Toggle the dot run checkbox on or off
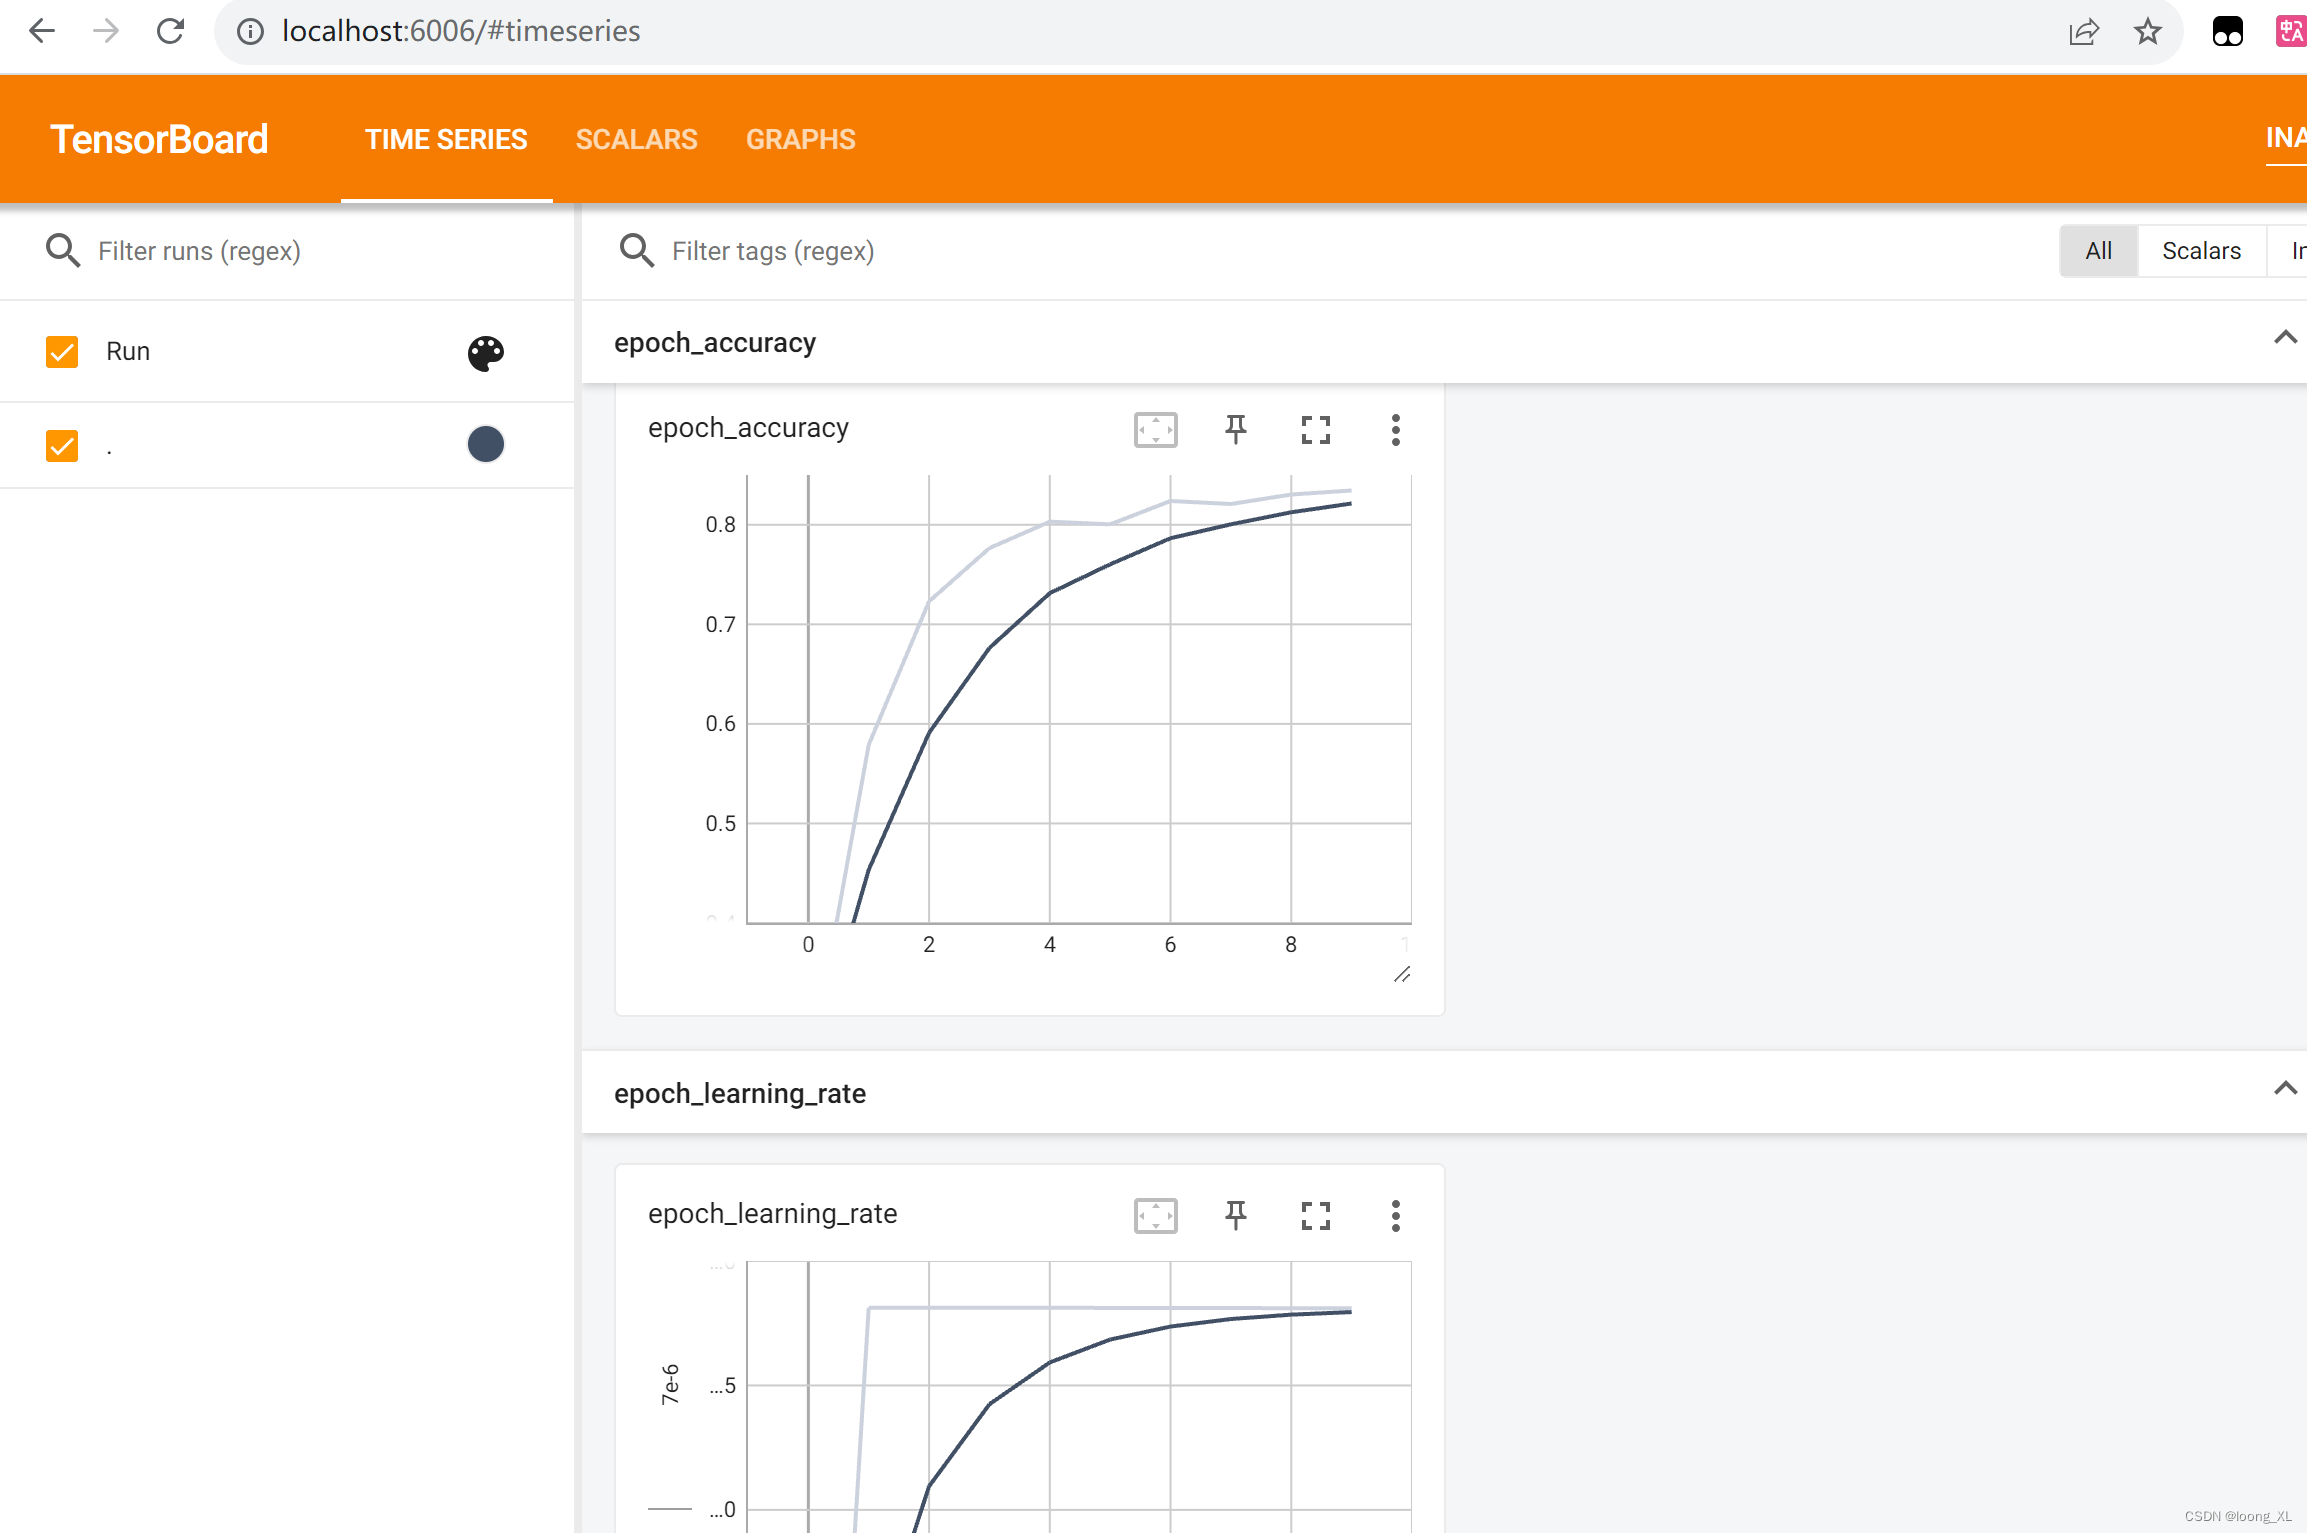This screenshot has width=2307, height=1533. [x=60, y=445]
